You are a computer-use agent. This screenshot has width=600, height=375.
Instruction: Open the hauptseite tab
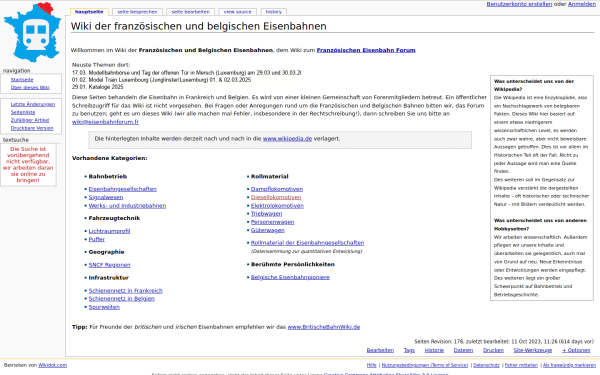coord(89,12)
